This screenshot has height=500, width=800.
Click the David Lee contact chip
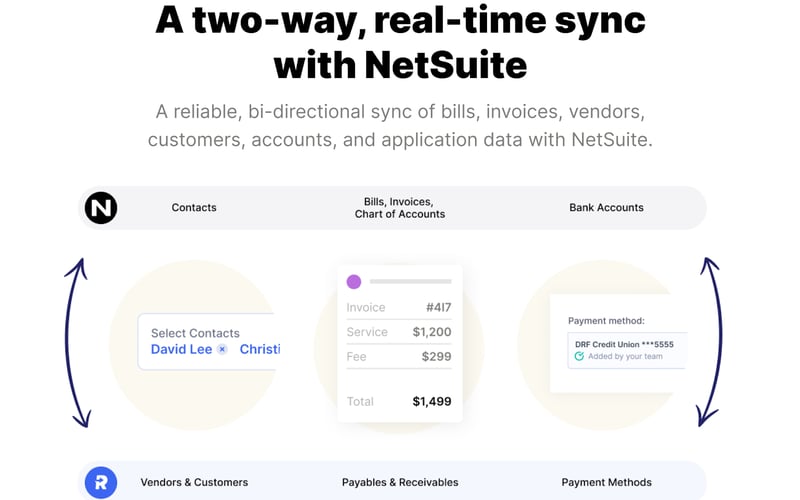(x=181, y=350)
